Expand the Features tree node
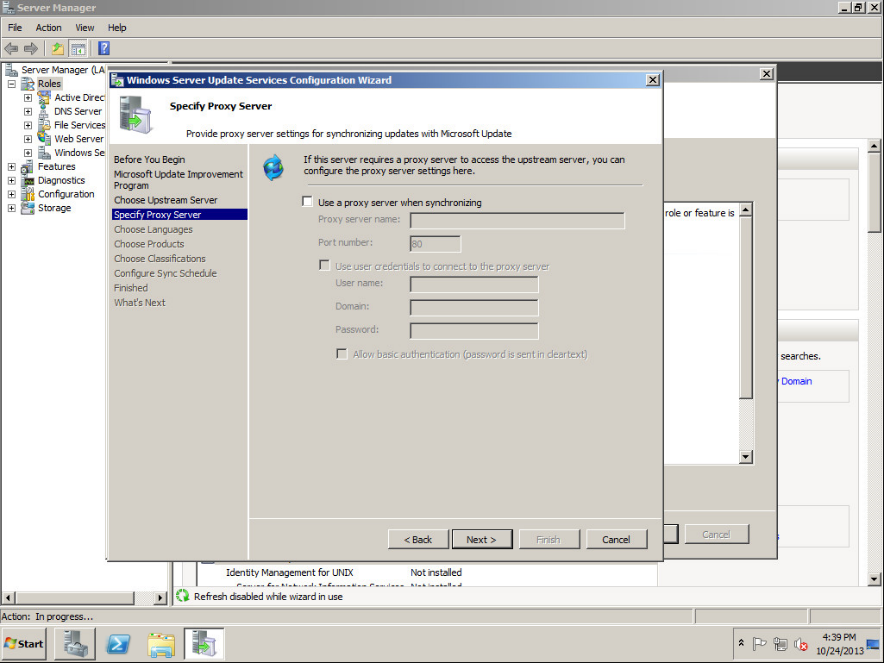The image size is (884, 663). (11, 167)
